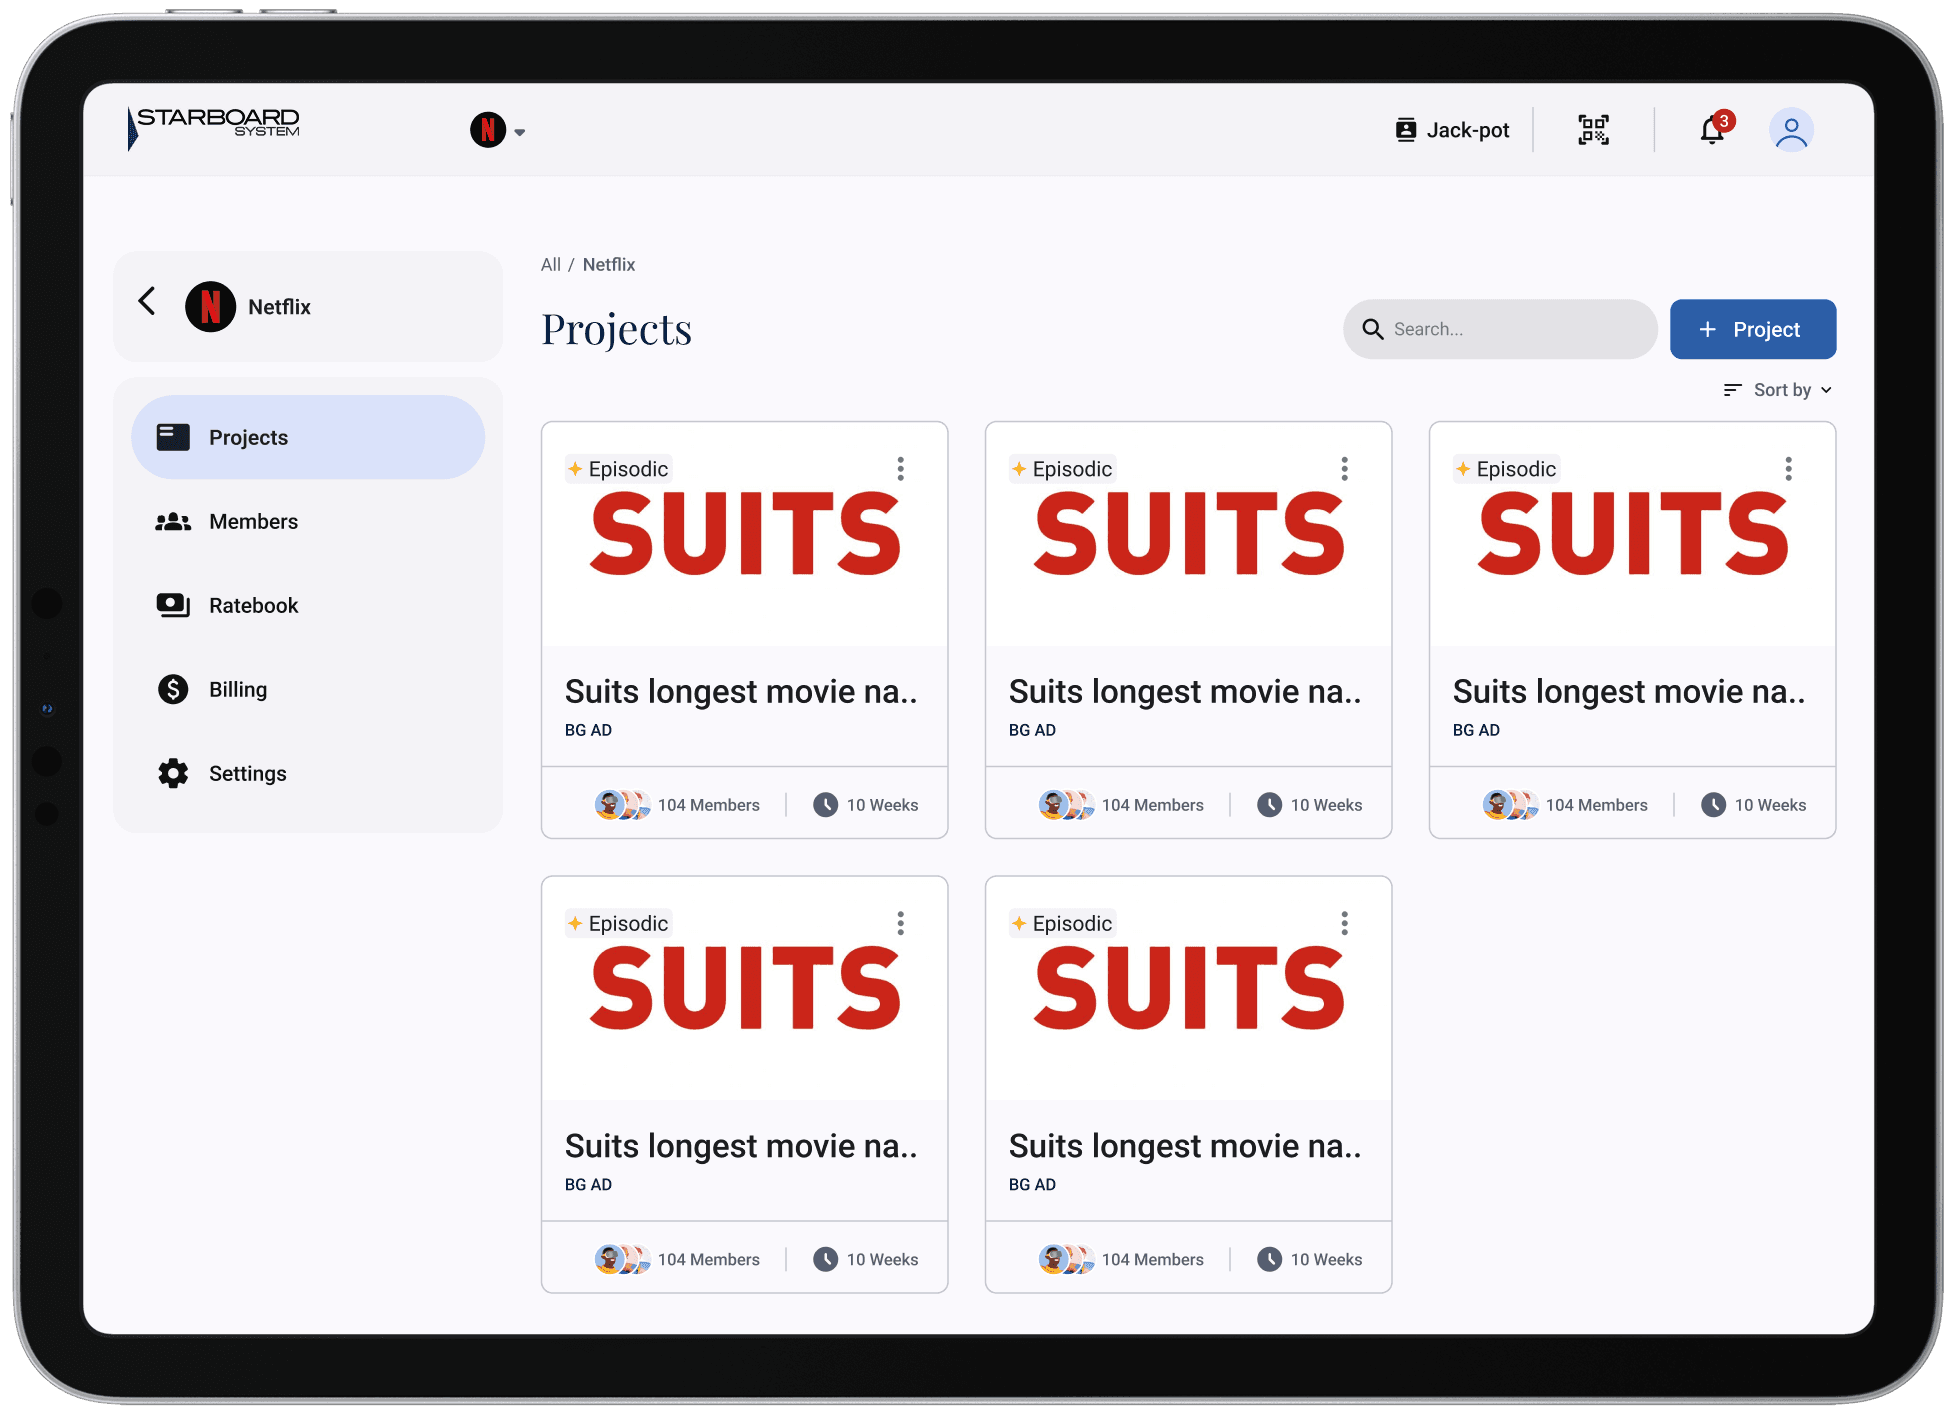Click the QR code scanner icon
Image resolution: width=1958 pixels, height=1418 pixels.
tap(1593, 130)
